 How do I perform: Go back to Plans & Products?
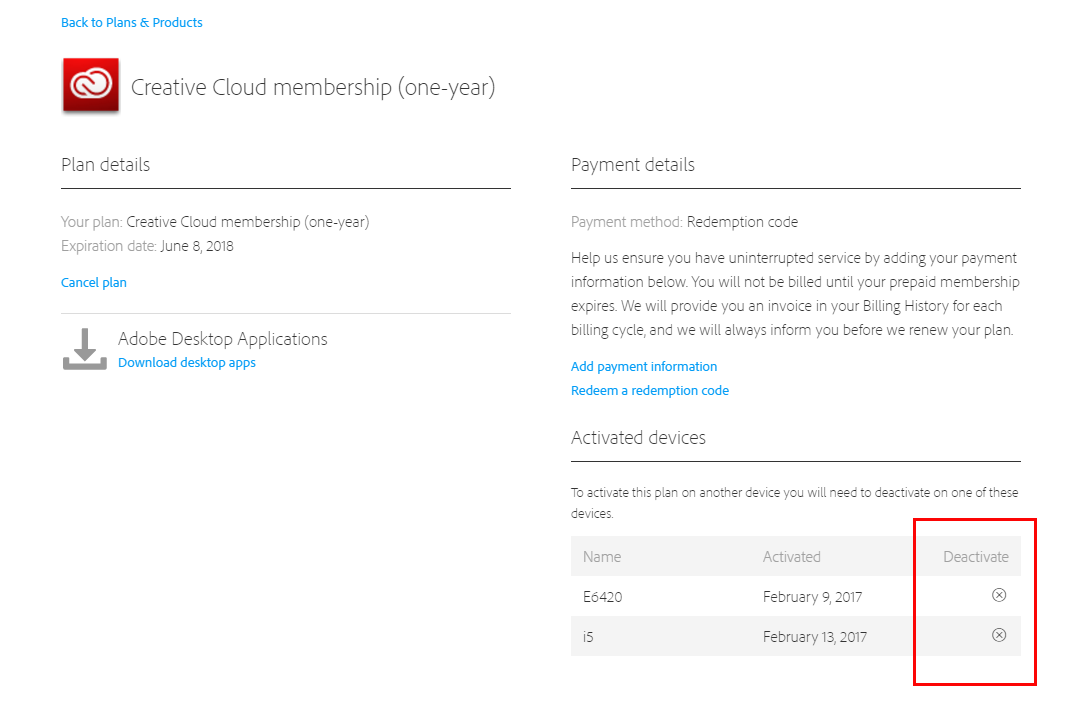pos(132,22)
